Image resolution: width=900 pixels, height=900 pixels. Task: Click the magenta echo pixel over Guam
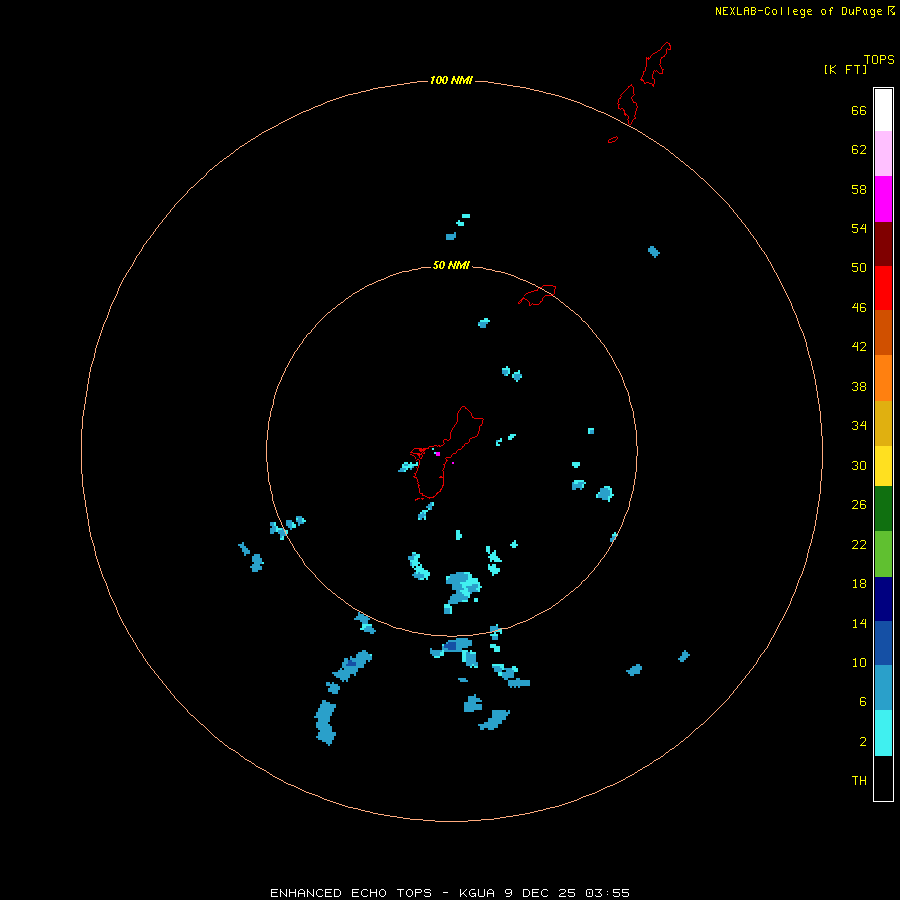[437, 454]
